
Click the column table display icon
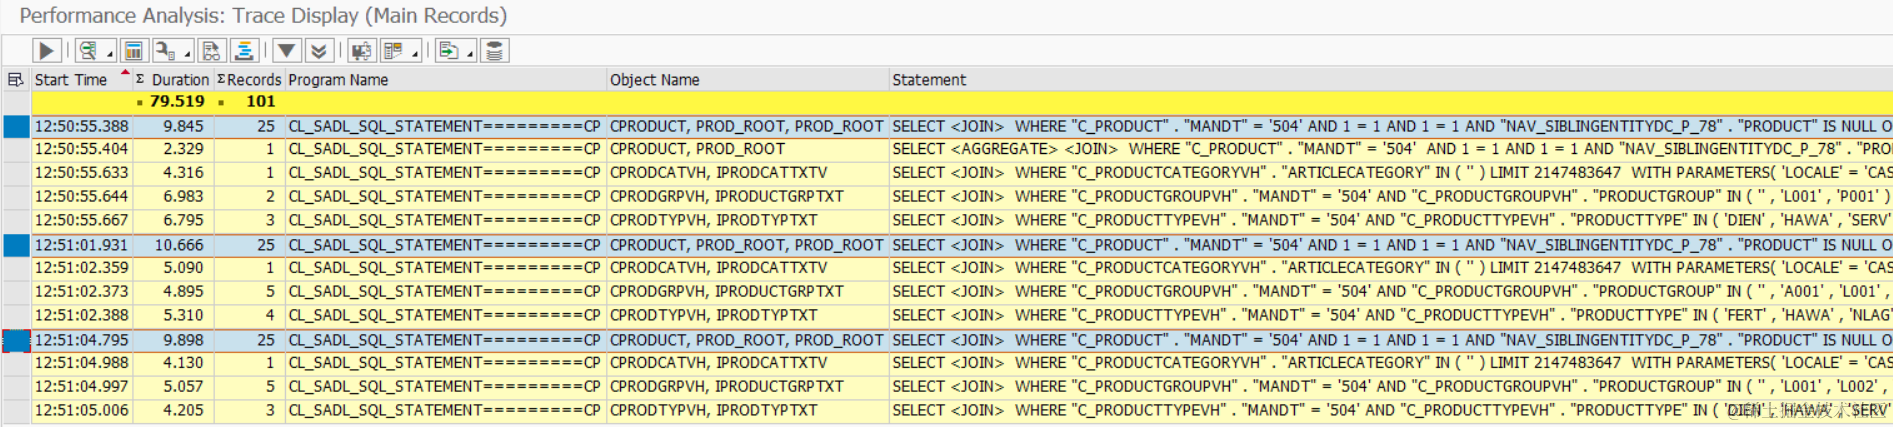coord(133,51)
